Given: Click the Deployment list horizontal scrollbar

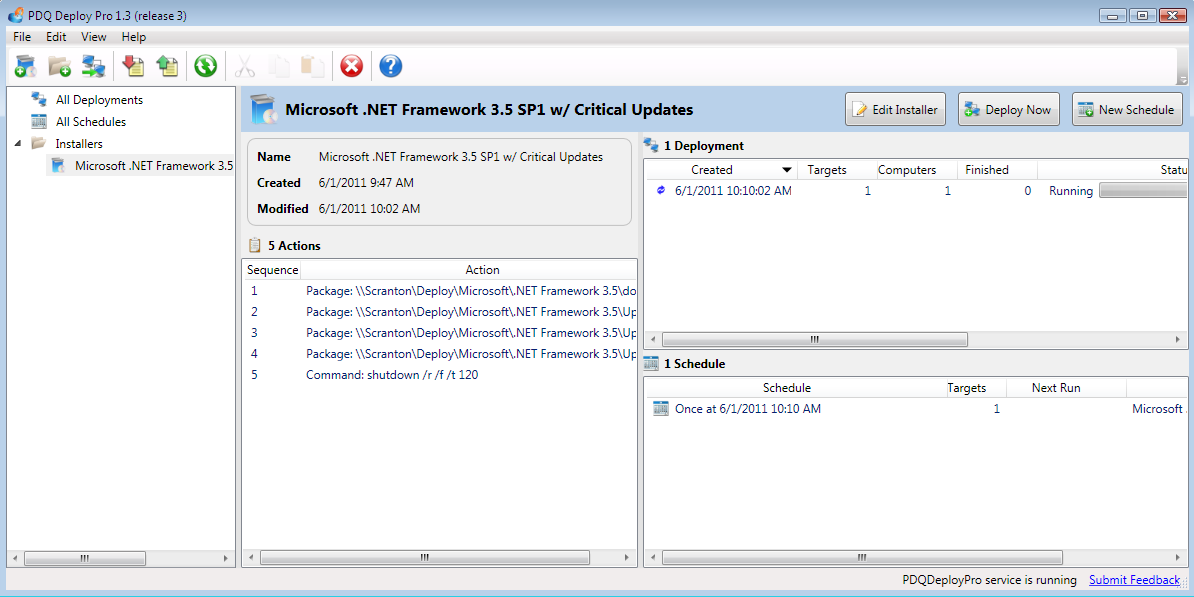Looking at the screenshot, I should pyautogui.click(x=814, y=339).
